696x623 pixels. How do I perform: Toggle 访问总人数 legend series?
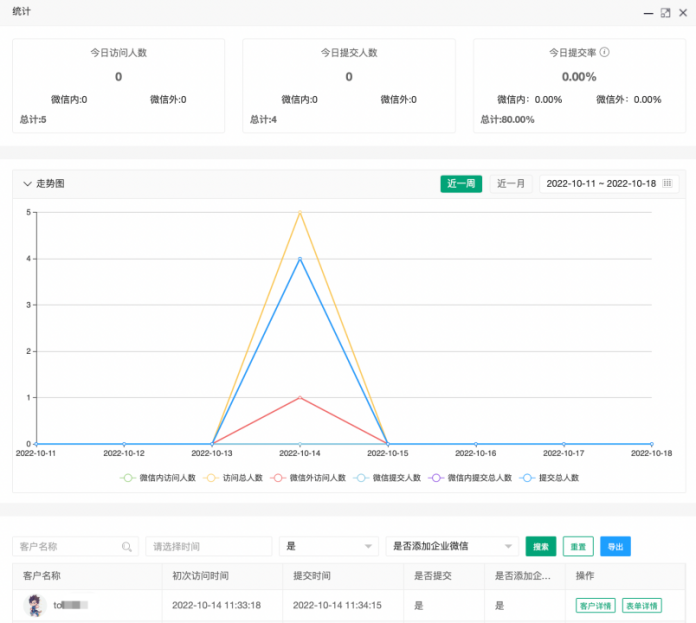click(233, 478)
